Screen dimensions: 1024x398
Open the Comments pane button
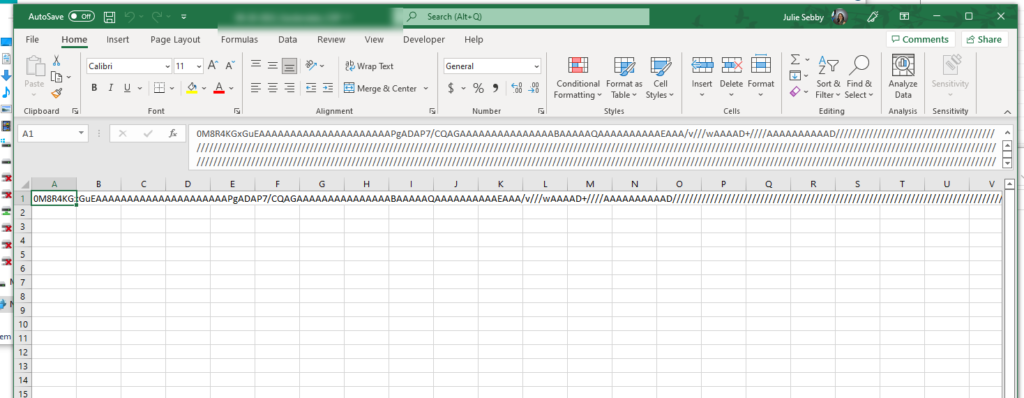pyautogui.click(x=920, y=39)
